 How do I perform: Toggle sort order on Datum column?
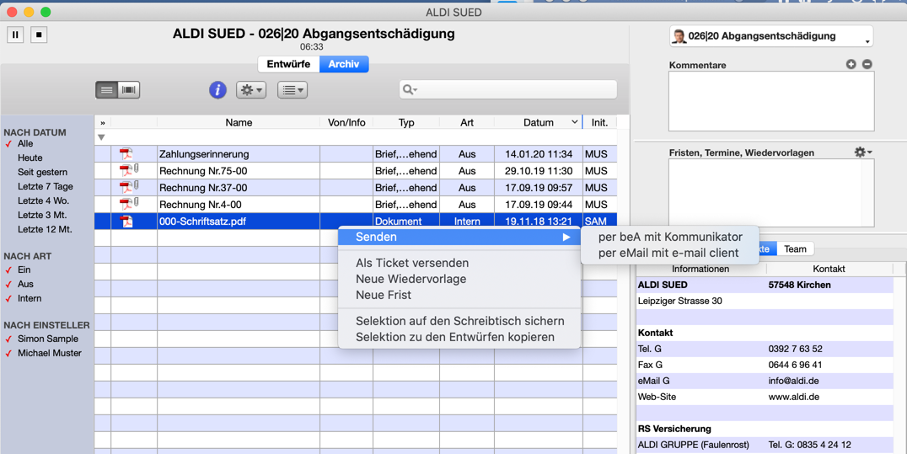point(539,123)
